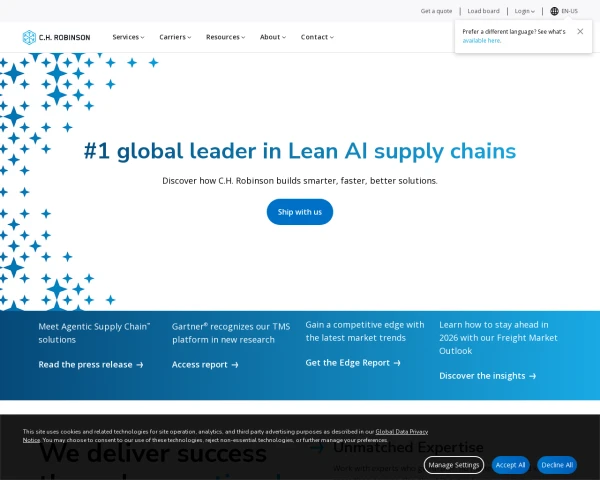The width and height of the screenshot is (600, 480).
Task: Click the Get a quote link
Action: coord(436,11)
